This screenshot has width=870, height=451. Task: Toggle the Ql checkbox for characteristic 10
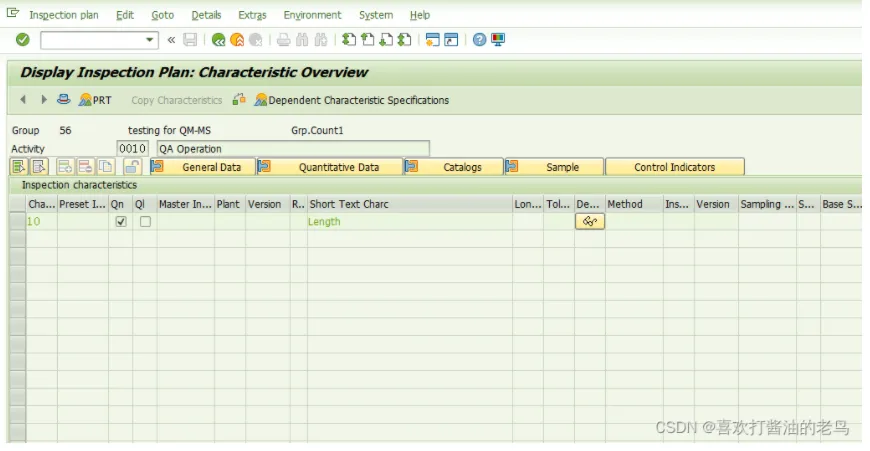[145, 222]
